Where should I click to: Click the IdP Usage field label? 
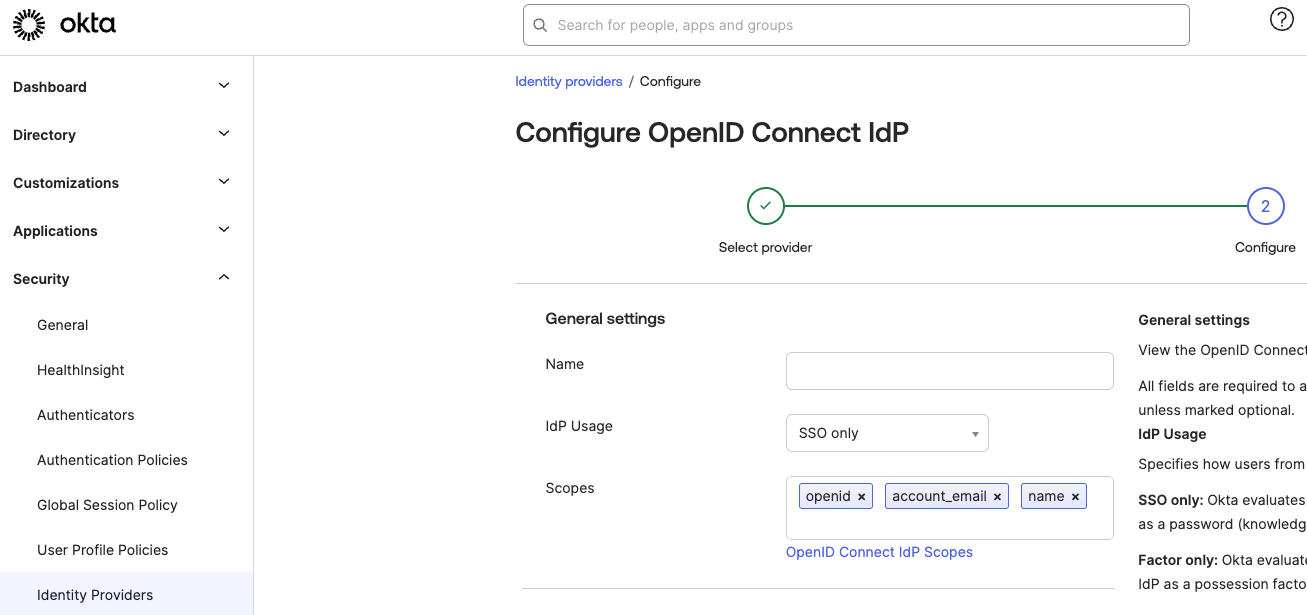pyautogui.click(x=578, y=426)
